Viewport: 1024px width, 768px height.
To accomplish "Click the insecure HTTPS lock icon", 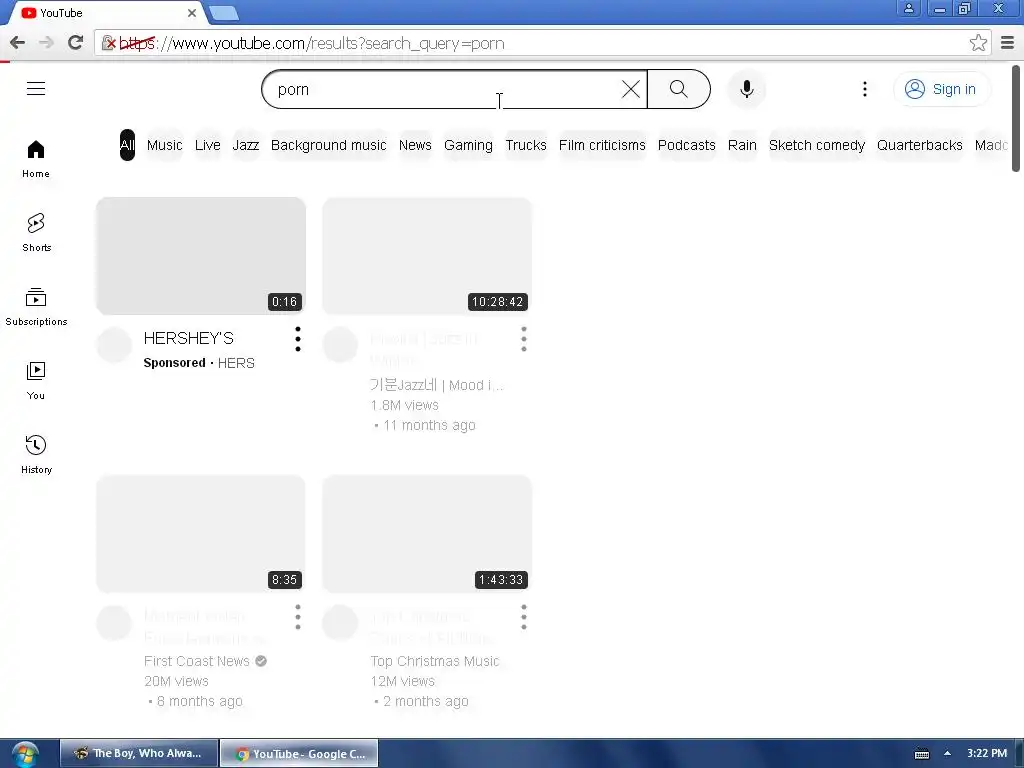I will pos(109,43).
